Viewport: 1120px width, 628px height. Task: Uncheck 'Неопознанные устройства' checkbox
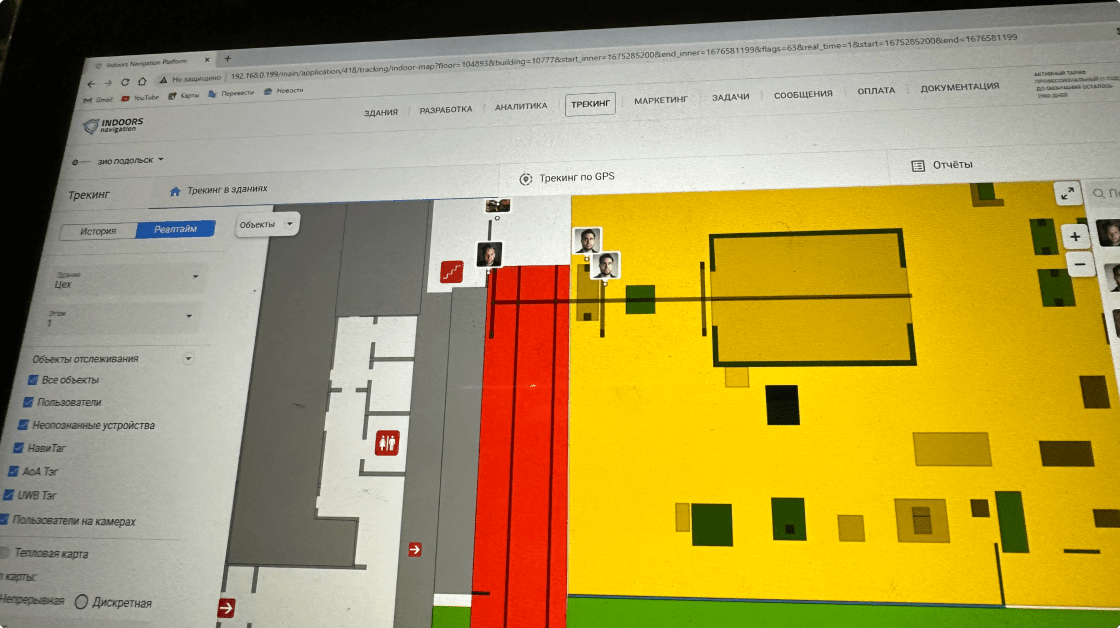tap(23, 425)
